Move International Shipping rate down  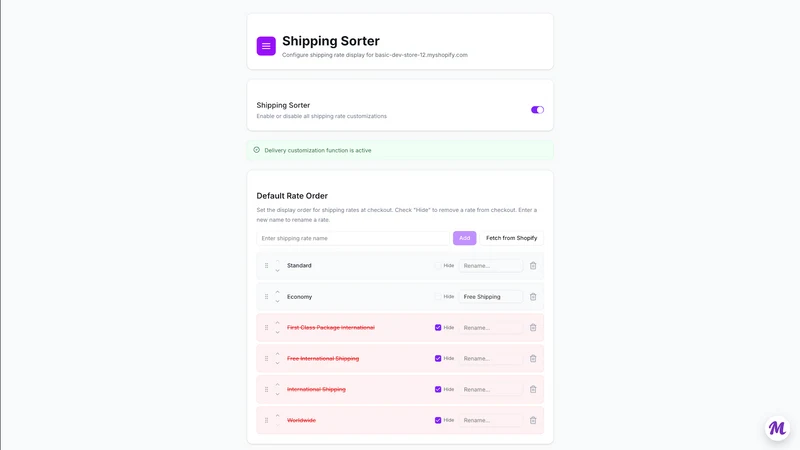278,394
